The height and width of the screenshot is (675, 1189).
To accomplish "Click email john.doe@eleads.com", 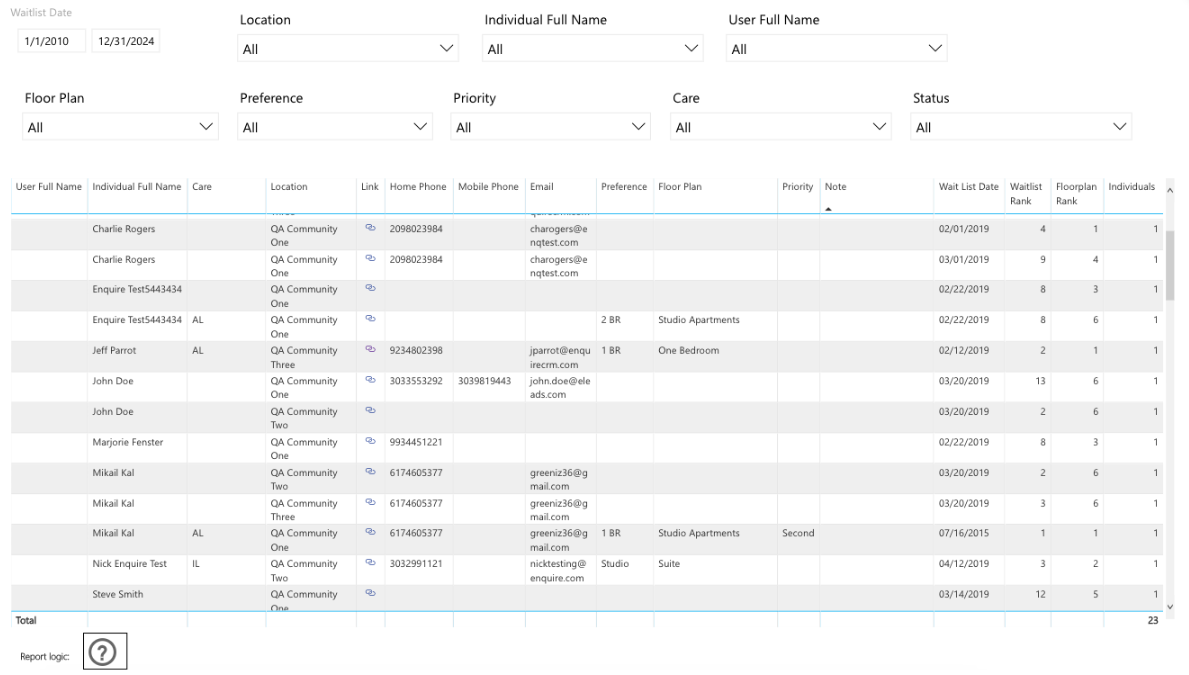I will tap(560, 388).
